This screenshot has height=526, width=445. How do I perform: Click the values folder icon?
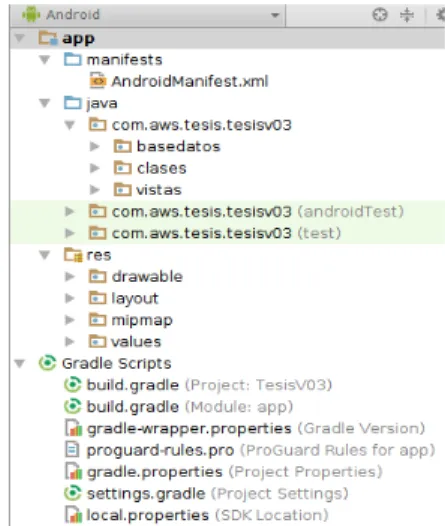[98, 341]
